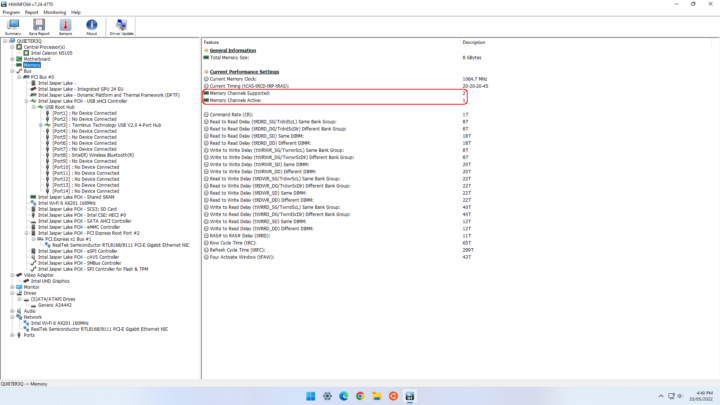Click the [Port1] USB plug icon
720x405 pixels.
(x=47, y=113)
